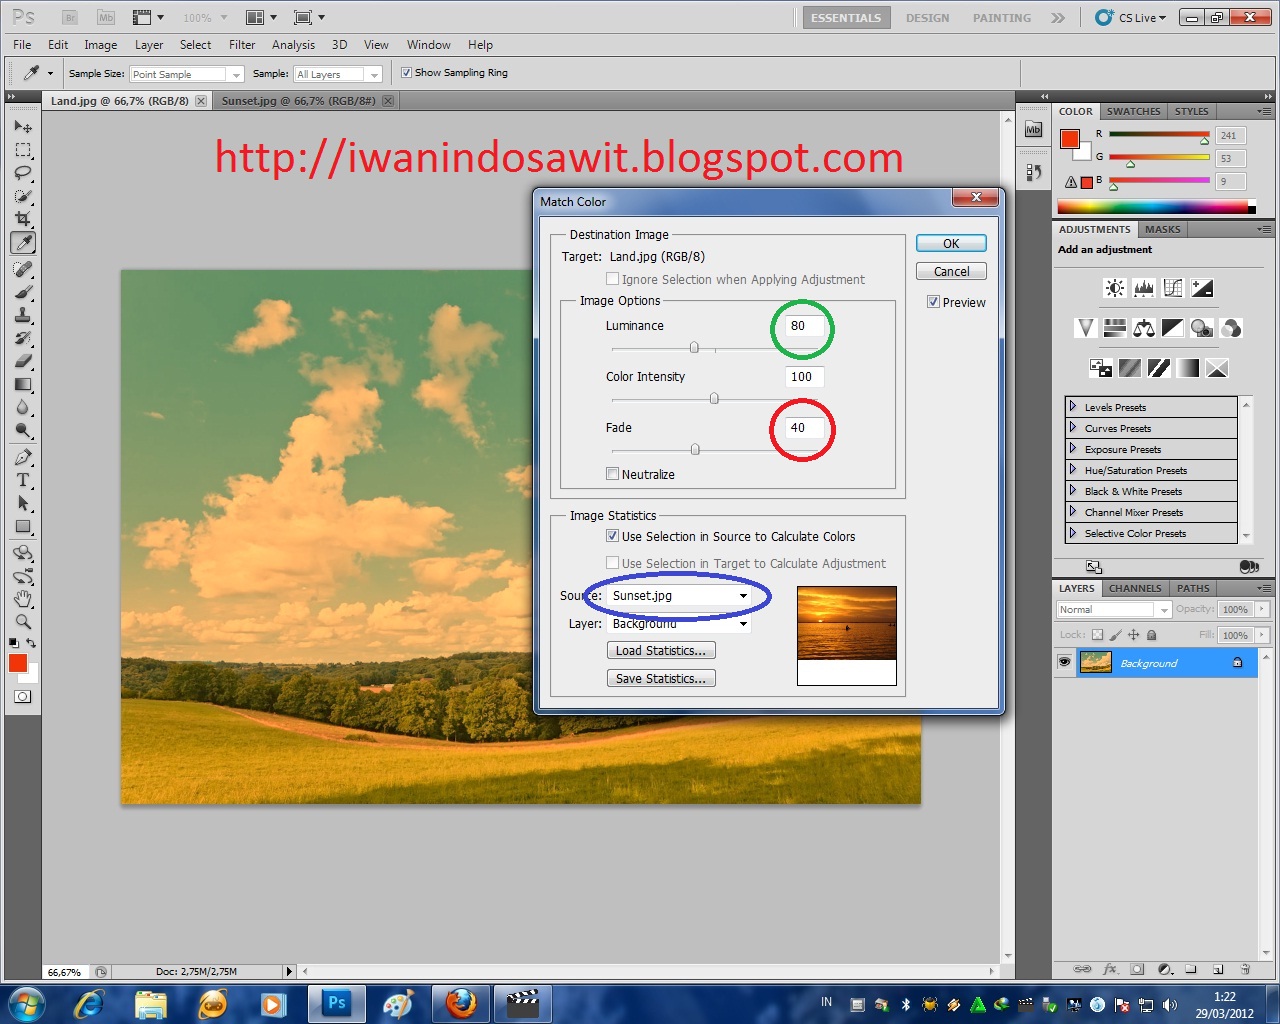Select the Gradient tool
The height and width of the screenshot is (1024, 1280).
(23, 384)
